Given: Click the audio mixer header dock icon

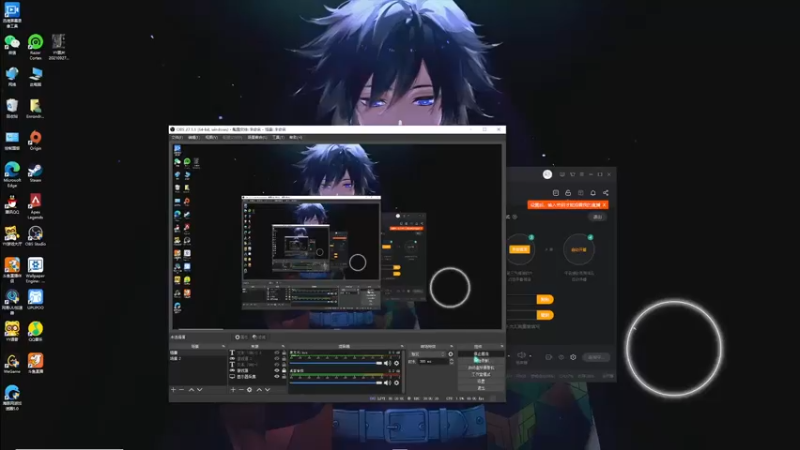Looking at the screenshot, I should click(403, 346).
